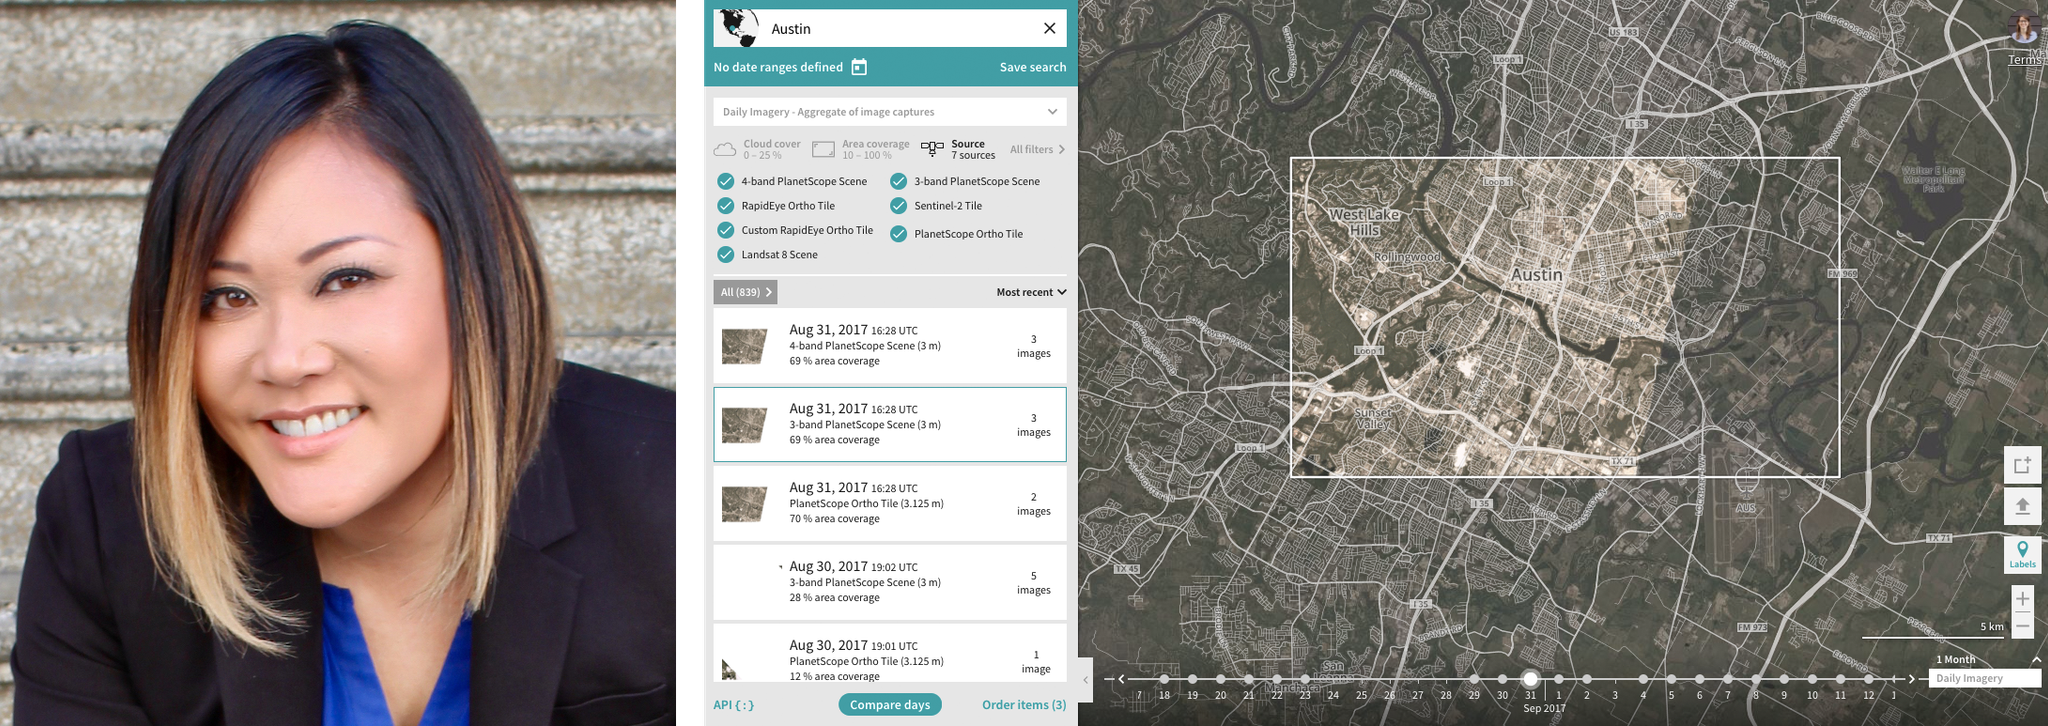
Task: Click thumbnail of Aug 31 3-band PlanetScope result
Action: coord(745,425)
